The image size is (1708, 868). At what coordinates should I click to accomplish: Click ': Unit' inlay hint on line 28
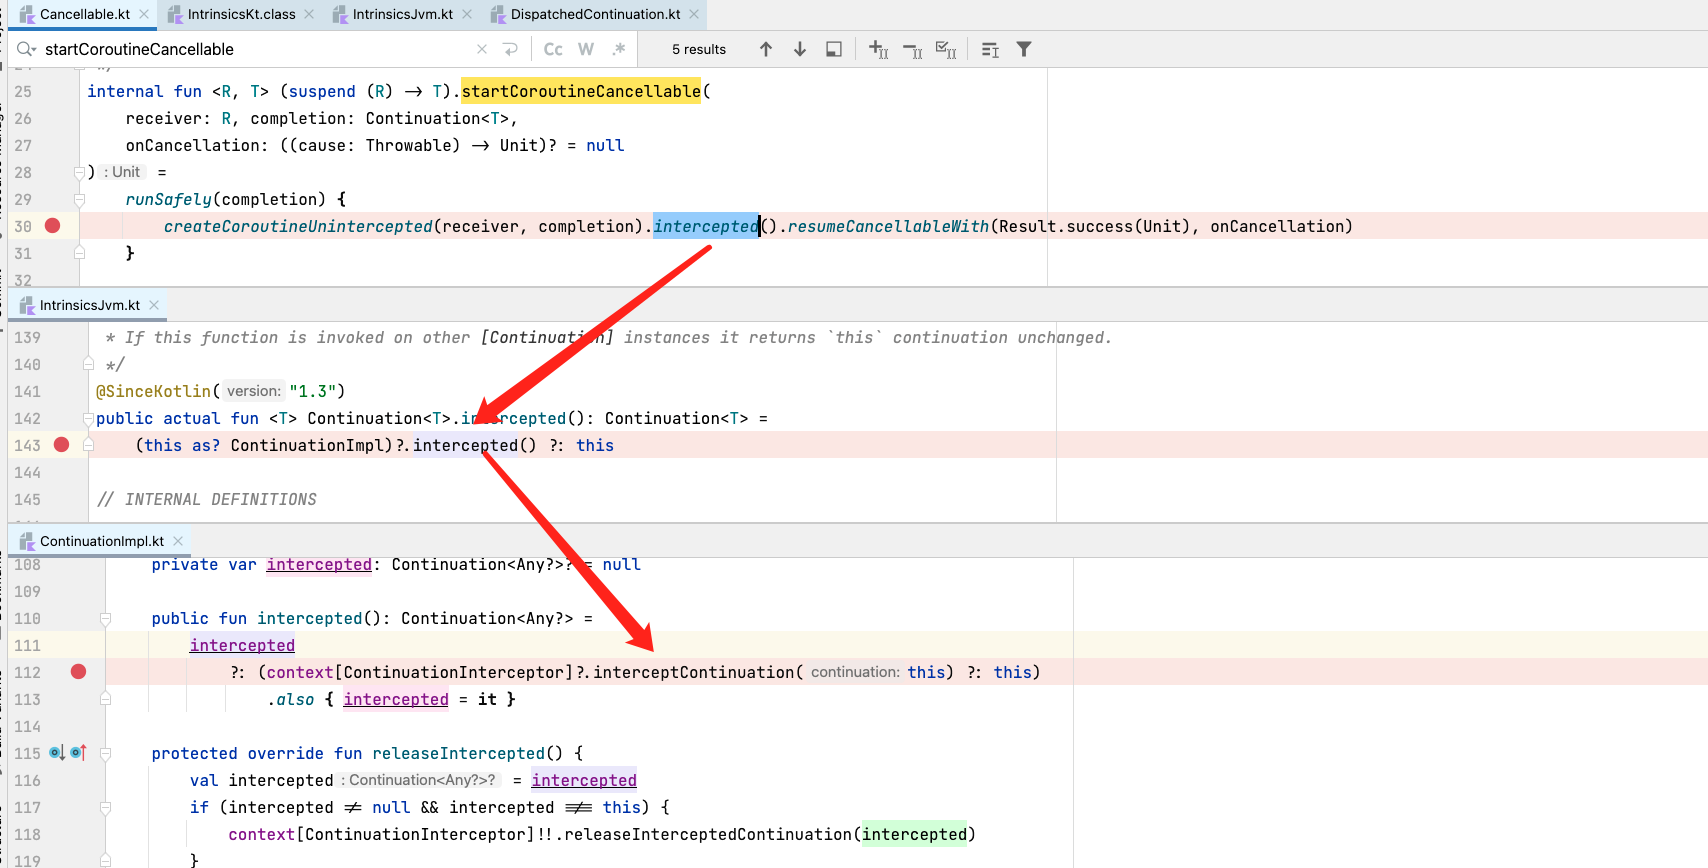tap(122, 172)
